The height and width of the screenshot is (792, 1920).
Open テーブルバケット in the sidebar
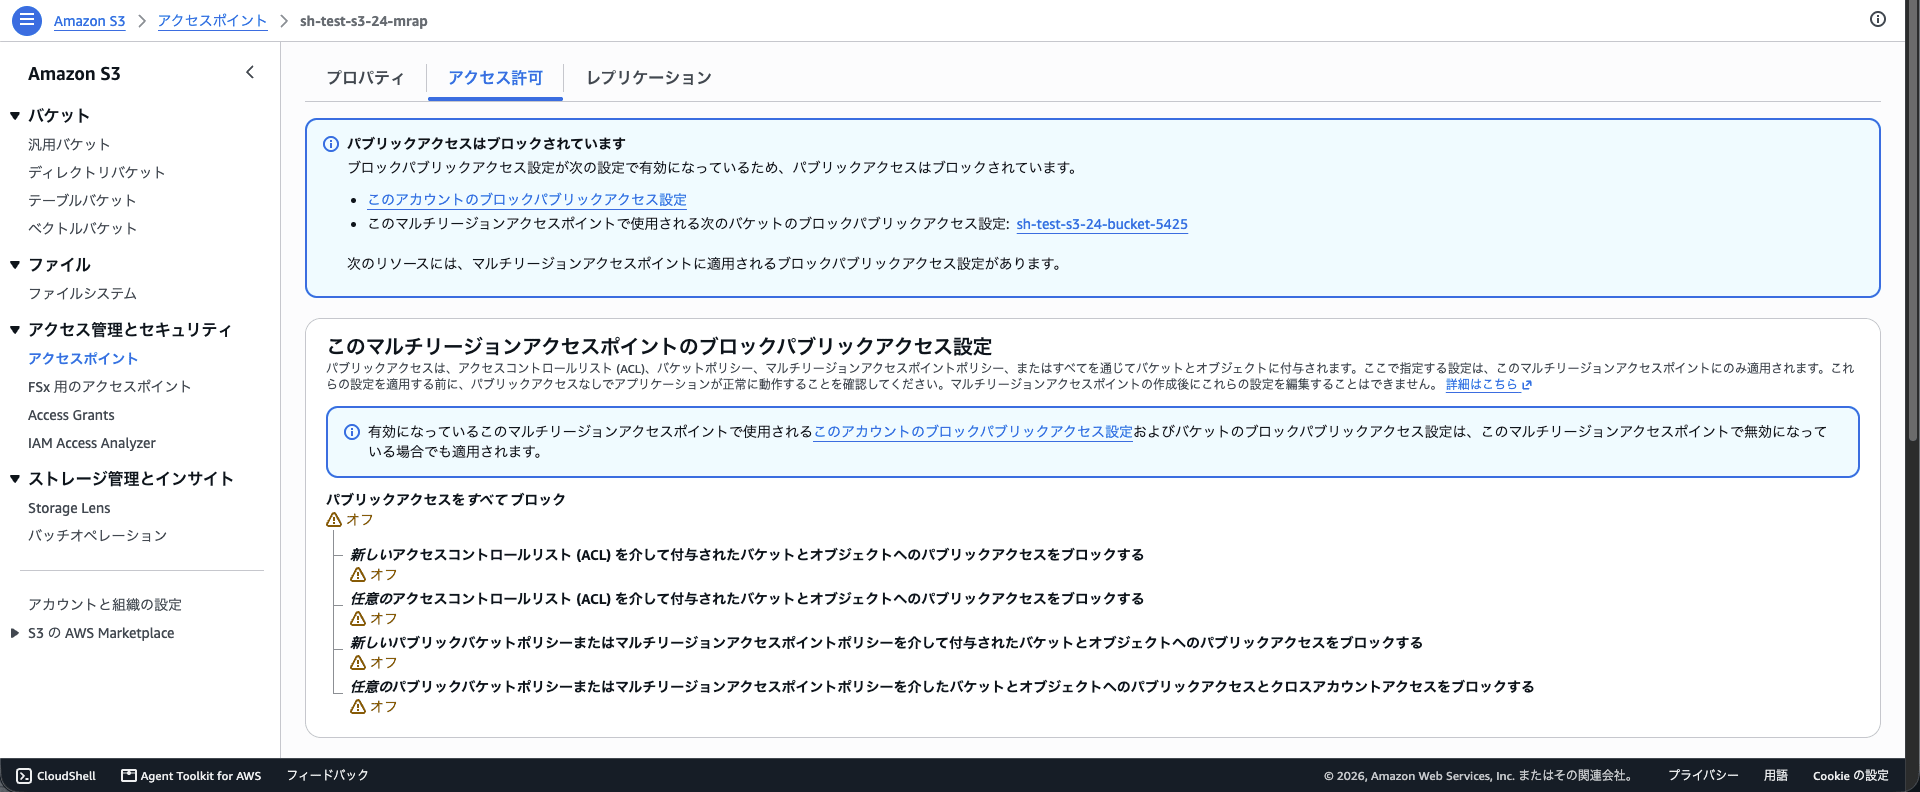click(x=82, y=201)
